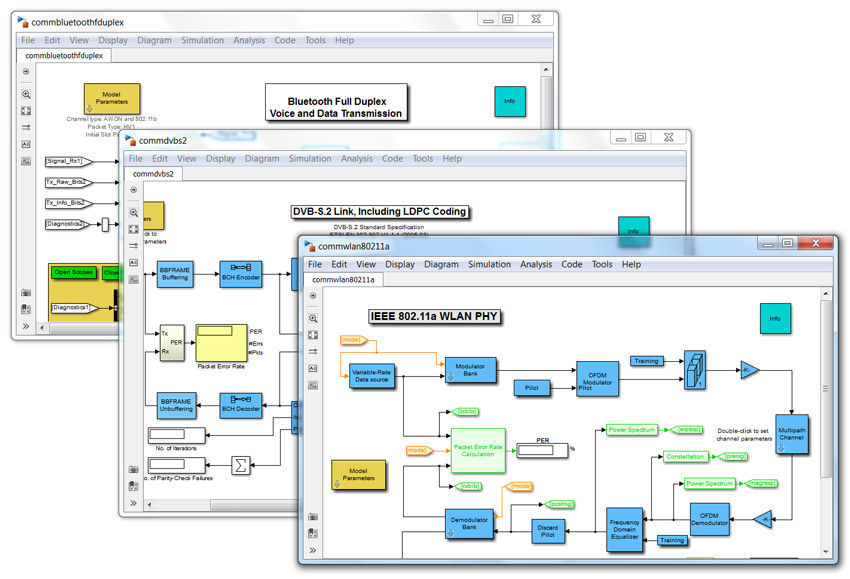Click the PER display field in WLAN model
The image size is (850, 579).
pos(541,449)
